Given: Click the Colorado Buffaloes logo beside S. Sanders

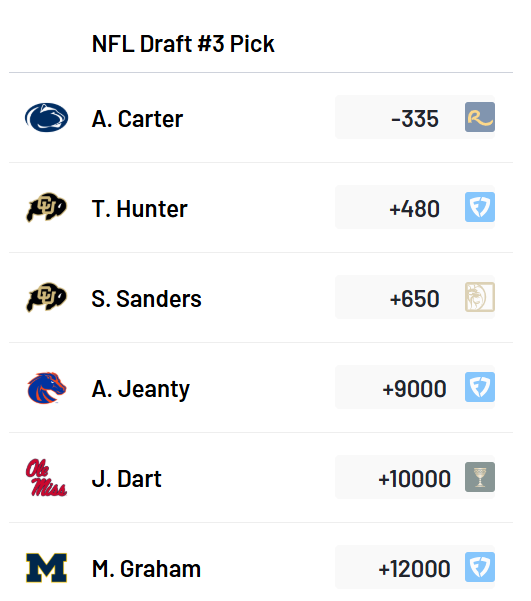Looking at the screenshot, I should pyautogui.click(x=46, y=297).
